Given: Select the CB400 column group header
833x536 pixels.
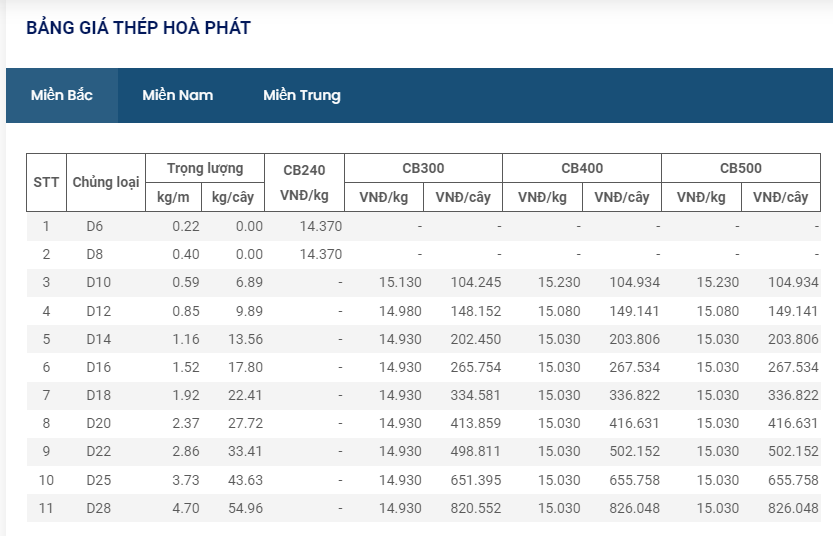Looking at the screenshot, I should click(x=582, y=168).
